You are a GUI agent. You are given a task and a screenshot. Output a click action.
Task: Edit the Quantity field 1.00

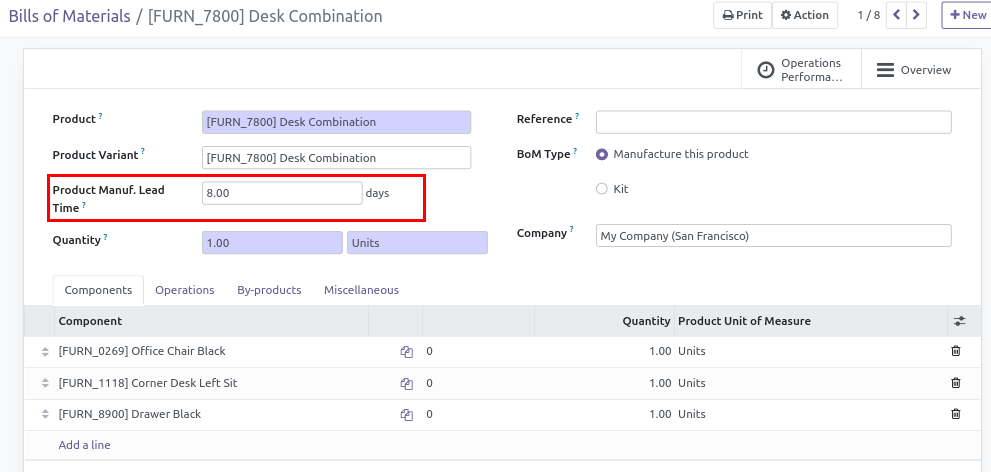[x=272, y=243]
